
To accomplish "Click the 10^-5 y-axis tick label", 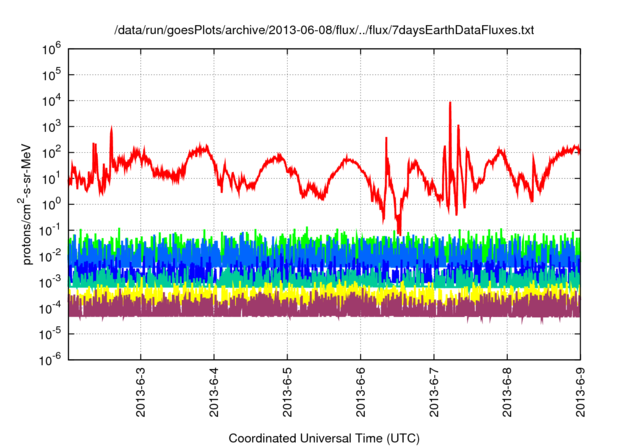I will point(51,334).
